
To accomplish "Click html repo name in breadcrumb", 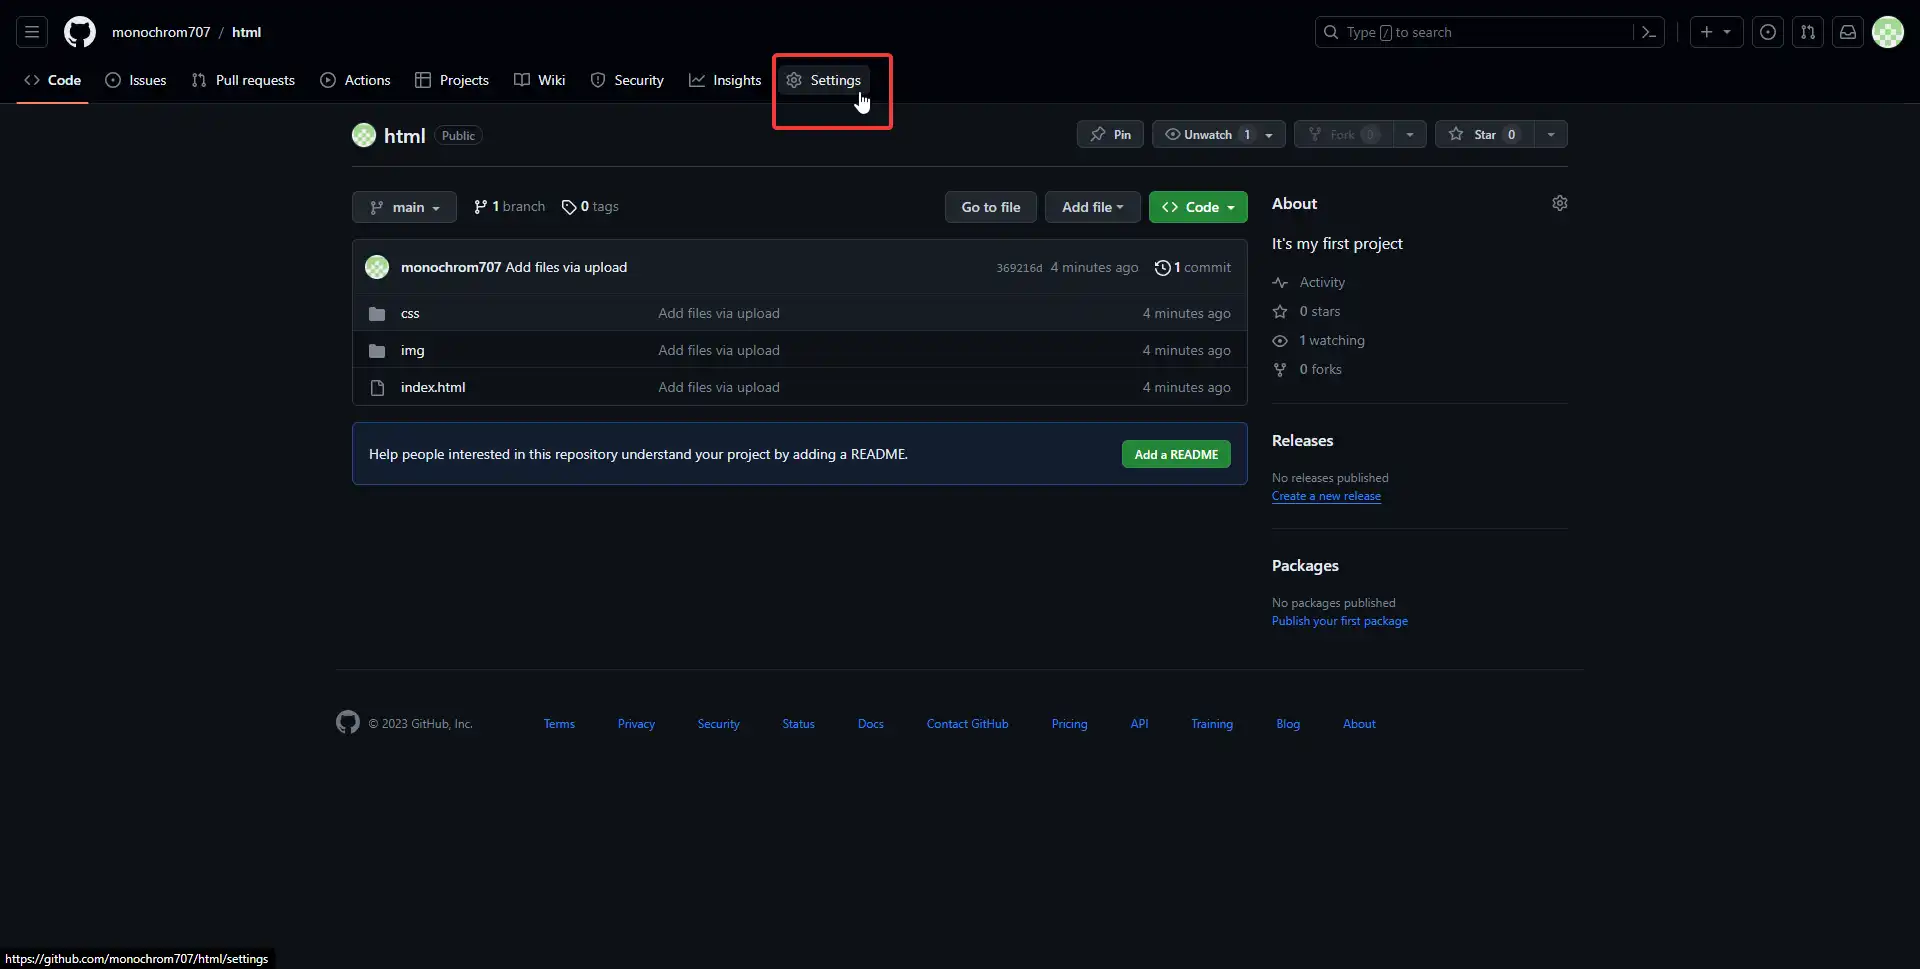I will (246, 32).
